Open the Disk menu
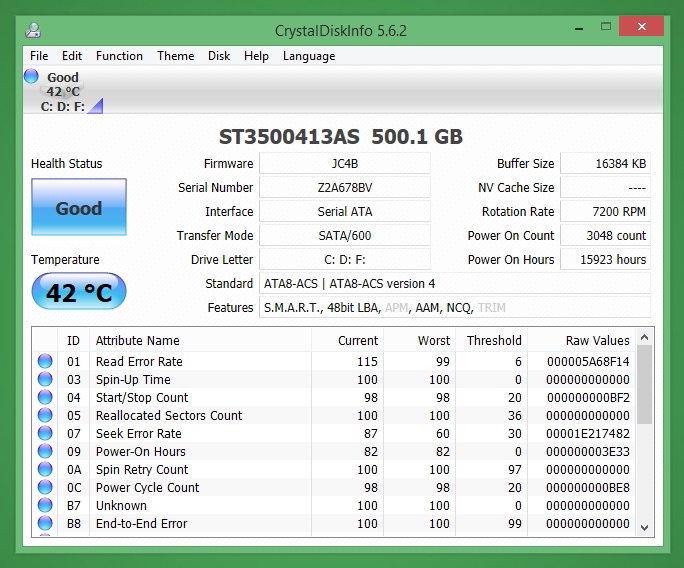 (219, 56)
